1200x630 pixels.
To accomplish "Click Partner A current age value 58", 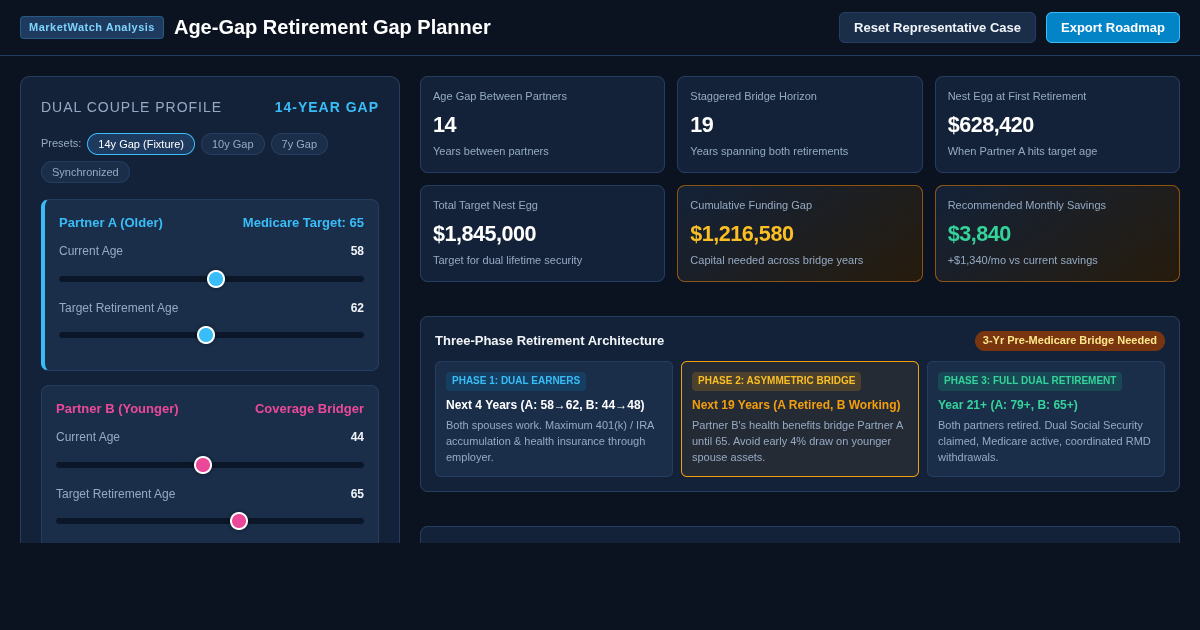I will (357, 251).
